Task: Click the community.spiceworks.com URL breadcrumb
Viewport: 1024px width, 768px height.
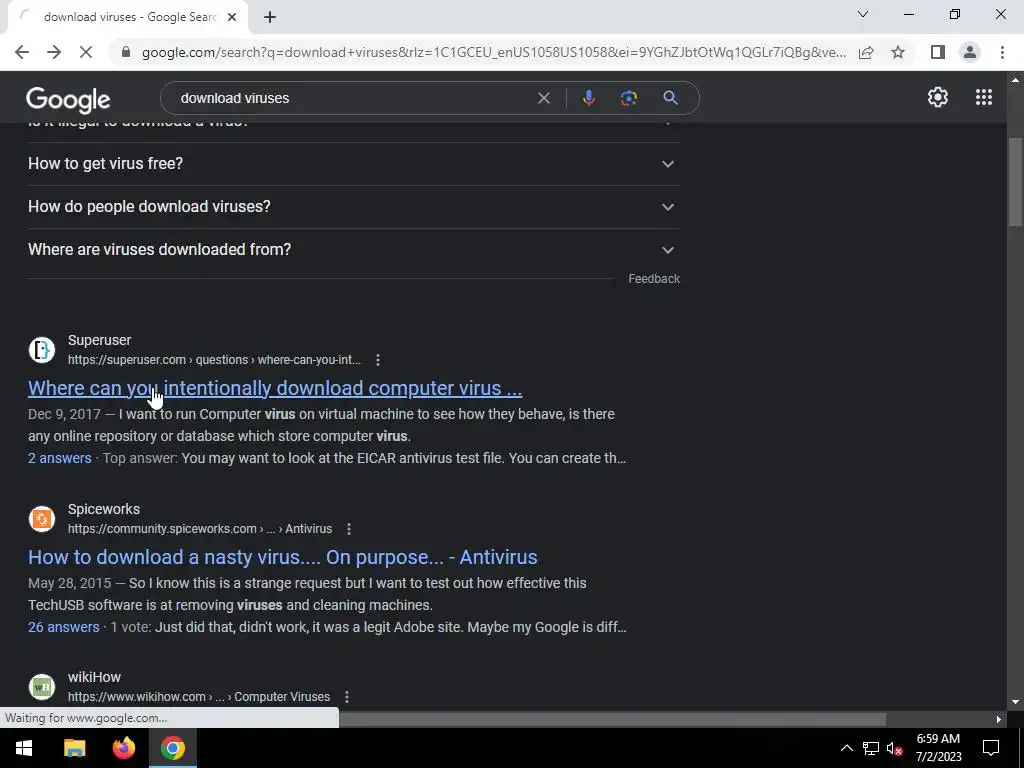Action: pos(200,529)
